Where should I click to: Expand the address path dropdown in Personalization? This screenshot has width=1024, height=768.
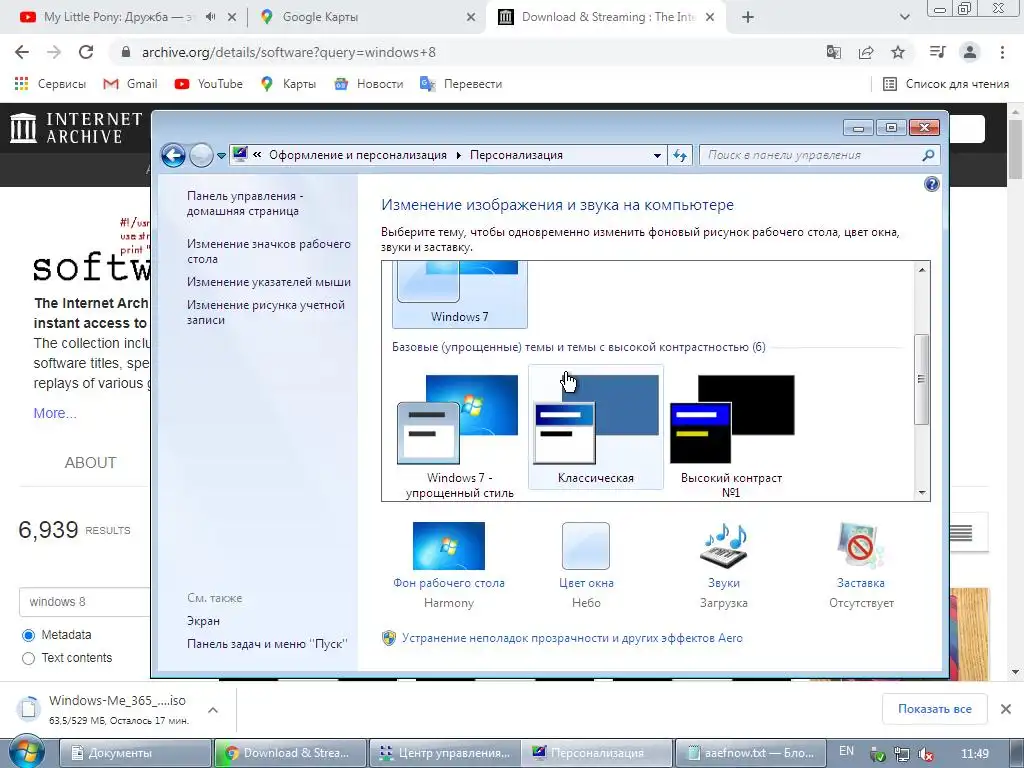657,155
